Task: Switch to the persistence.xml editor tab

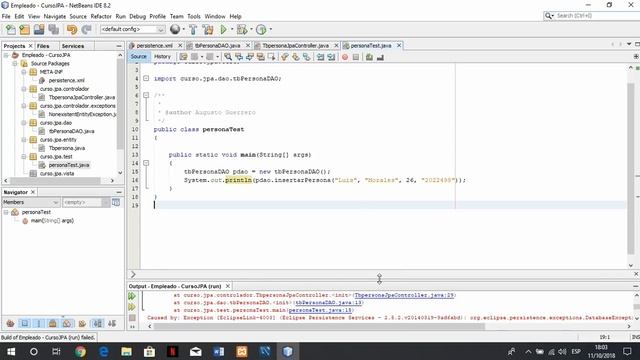Action: pyautogui.click(x=154, y=46)
